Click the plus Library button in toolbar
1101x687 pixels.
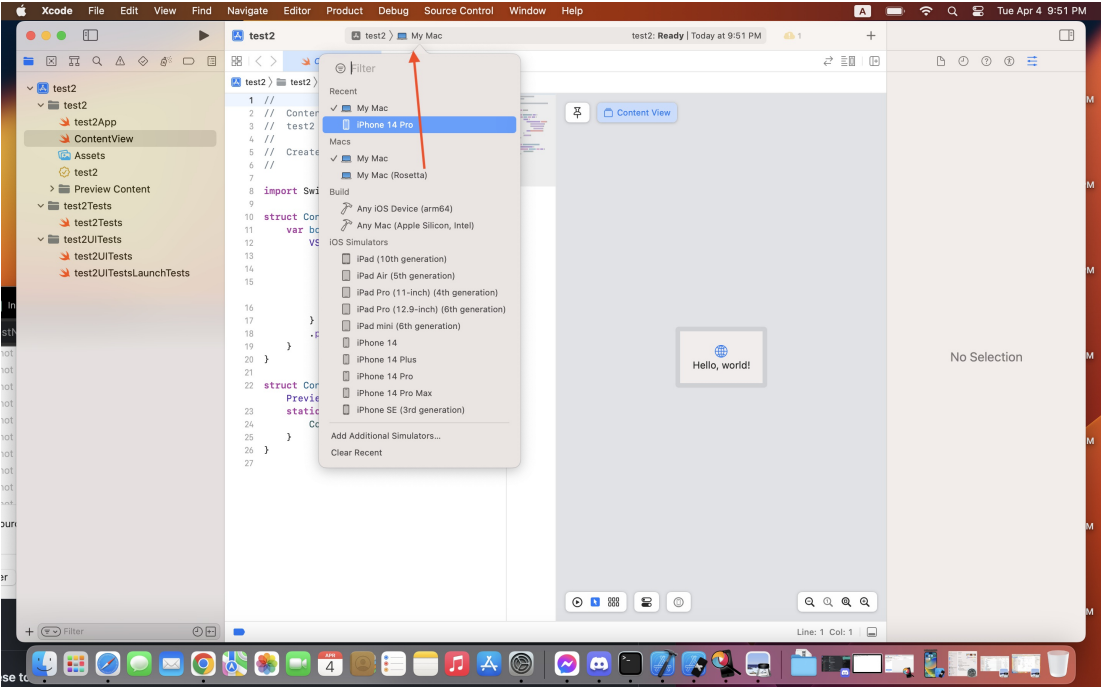871,35
